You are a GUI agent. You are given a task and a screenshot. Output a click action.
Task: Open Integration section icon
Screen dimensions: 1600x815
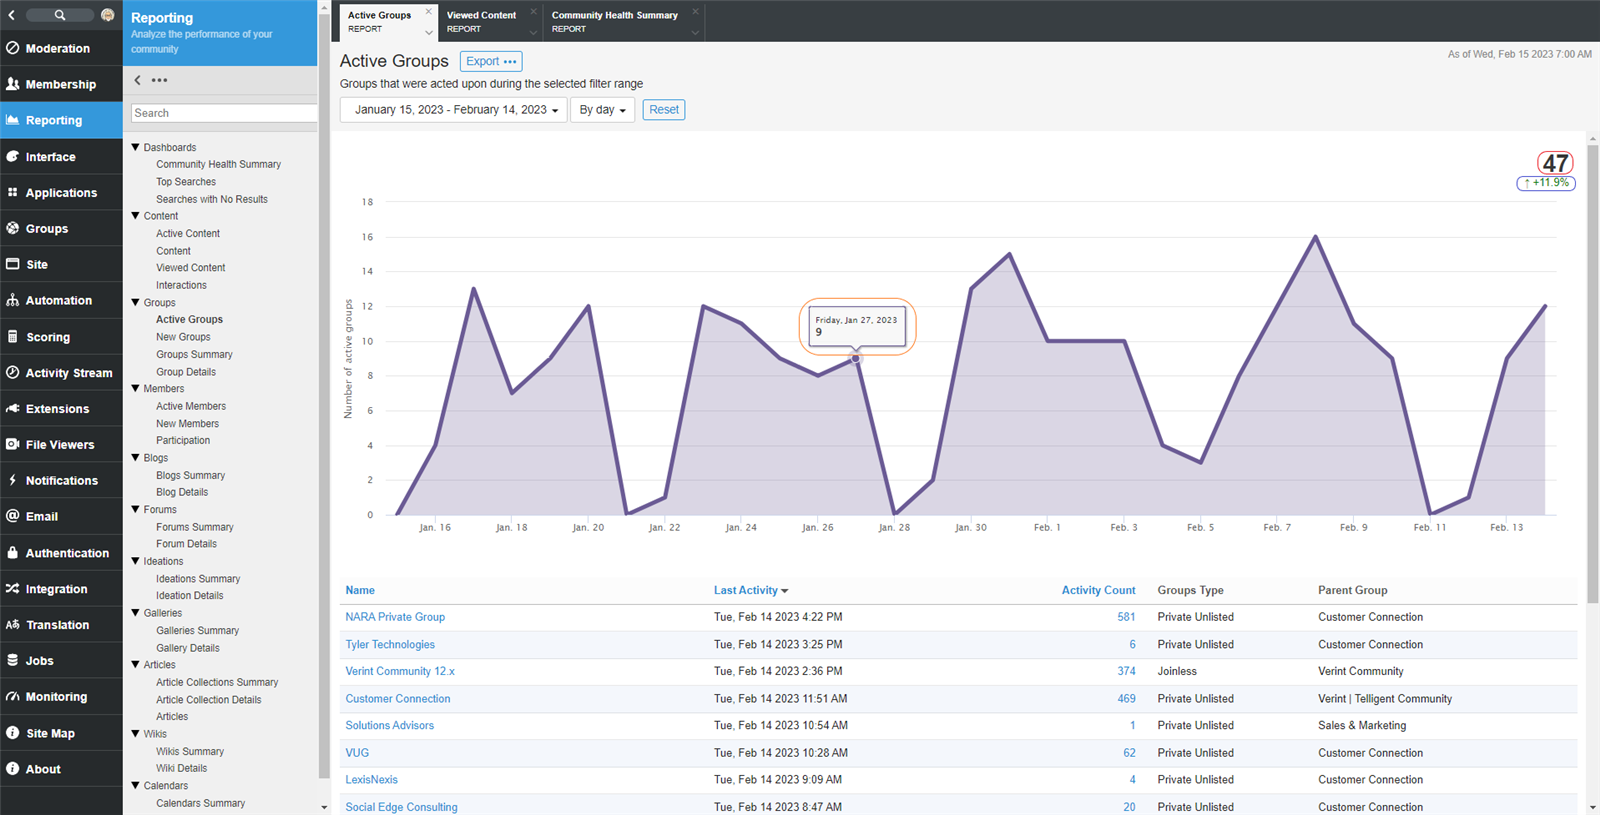(x=13, y=589)
